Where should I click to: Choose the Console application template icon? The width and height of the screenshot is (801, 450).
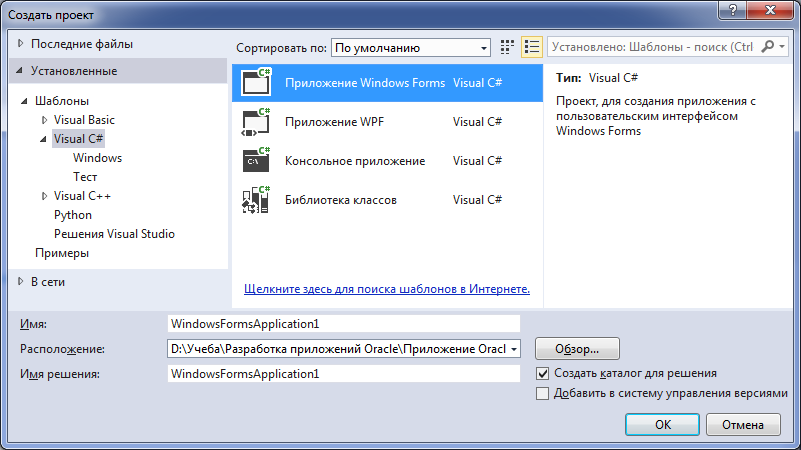(256, 160)
